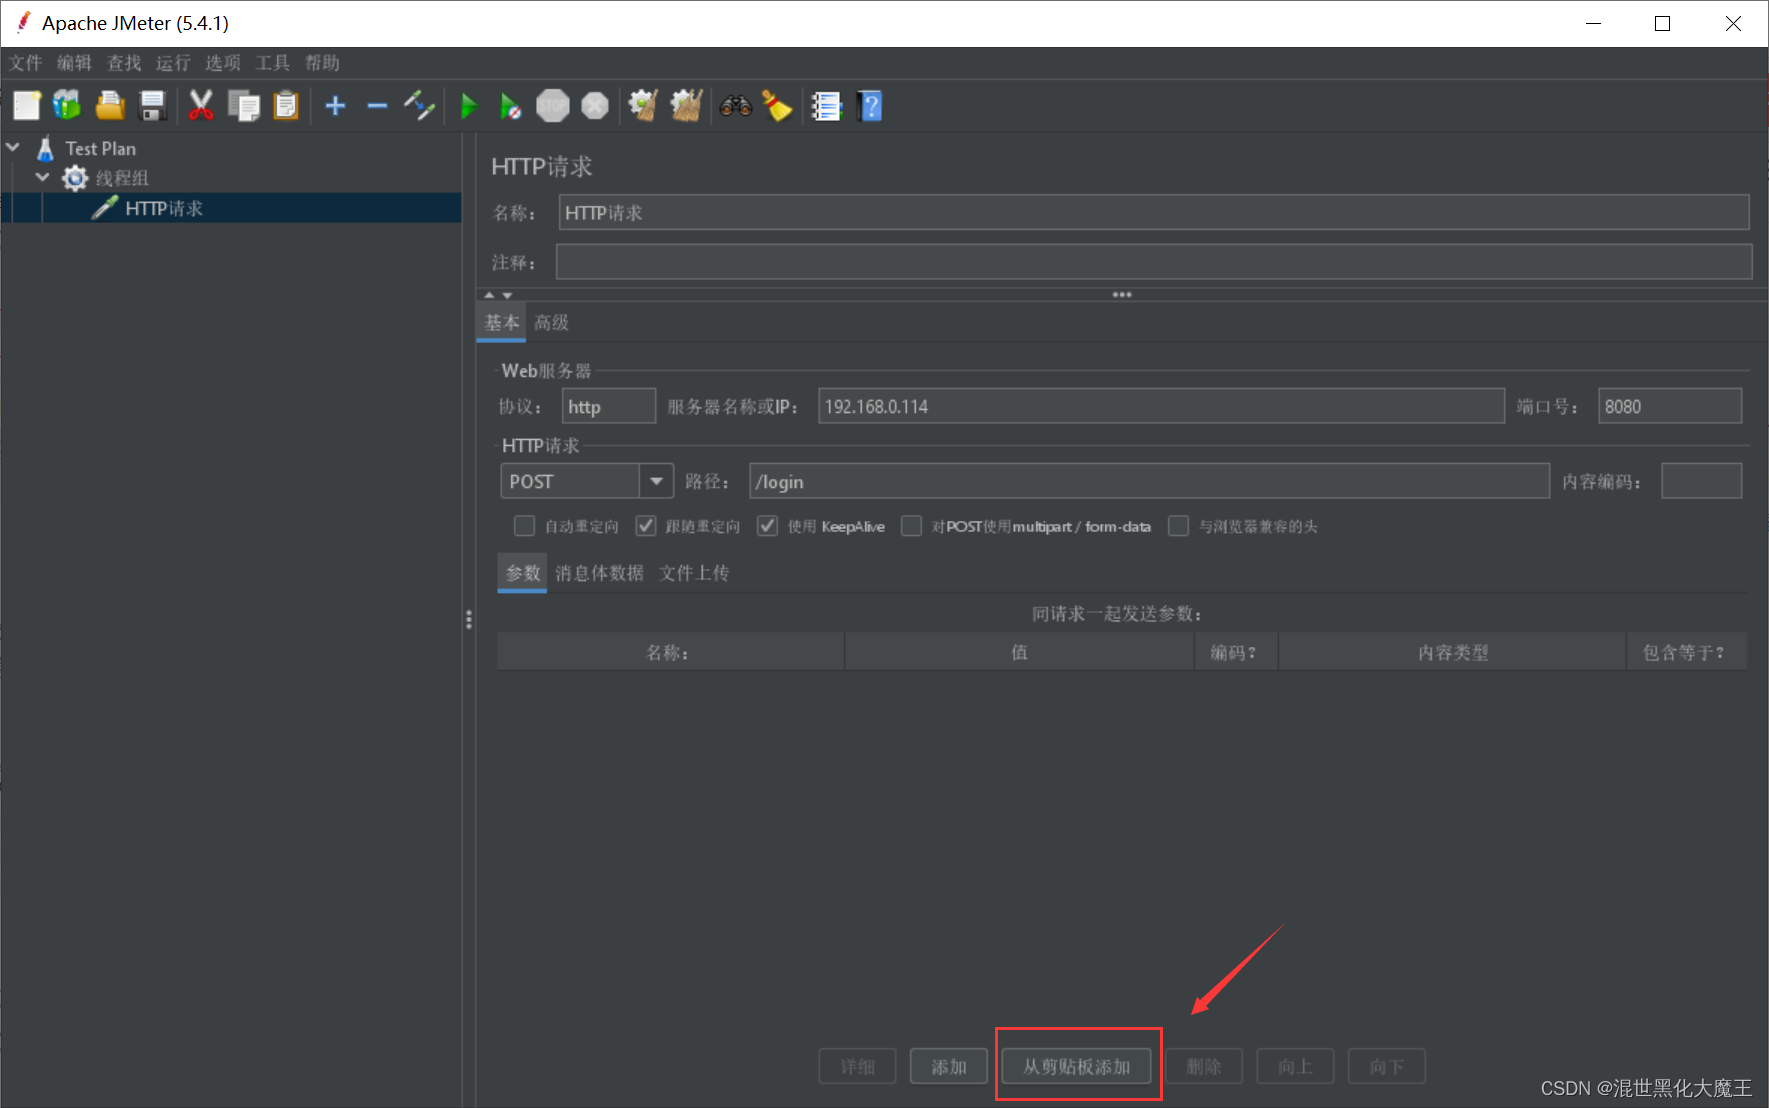Select the 线程组 gear icon in tree

pyautogui.click(x=75, y=178)
